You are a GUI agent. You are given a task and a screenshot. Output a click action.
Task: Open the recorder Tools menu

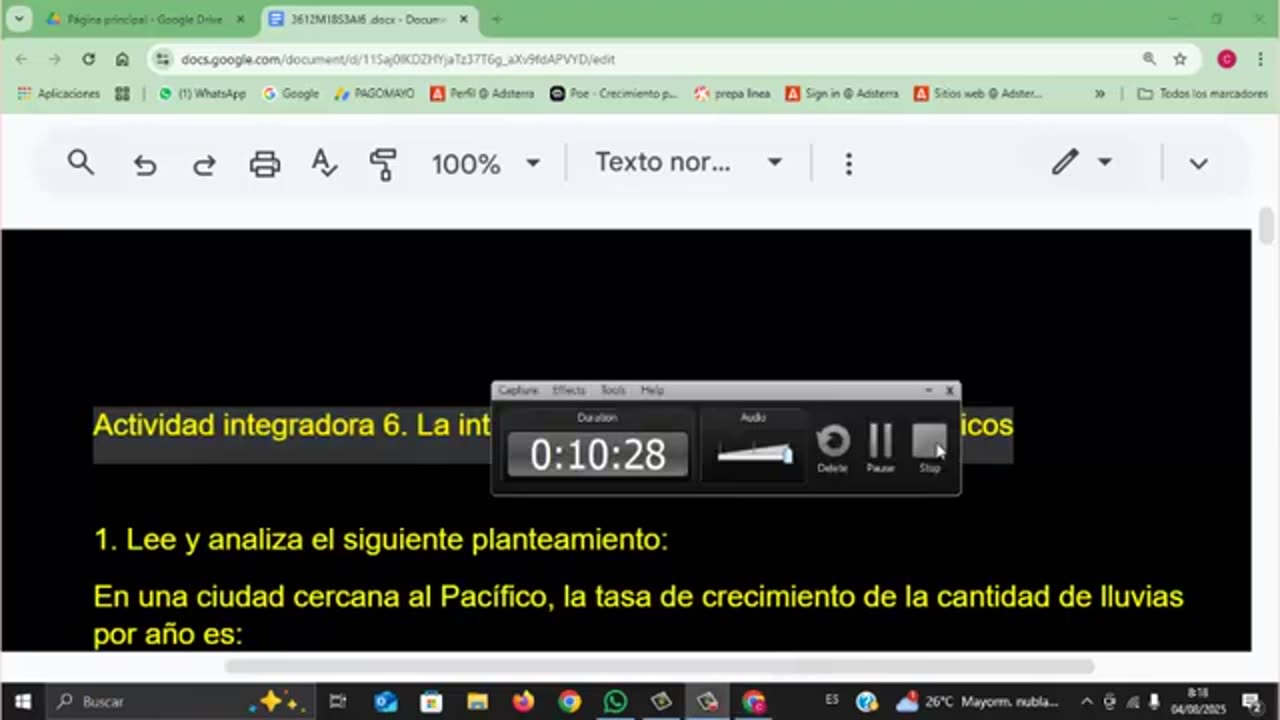pos(613,390)
